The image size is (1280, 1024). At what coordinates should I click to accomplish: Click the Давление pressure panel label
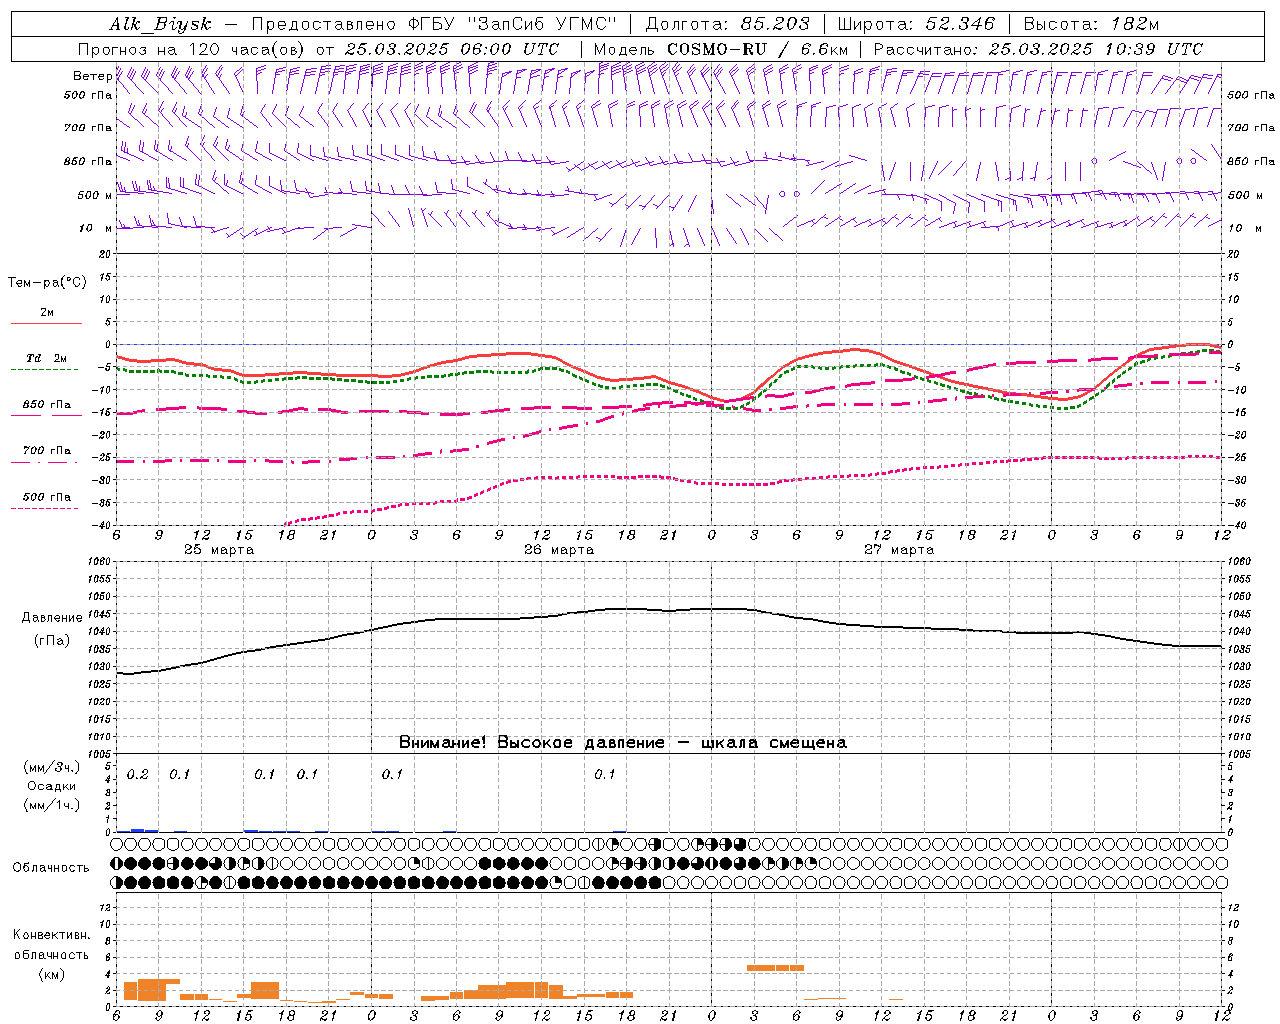tap(52, 618)
